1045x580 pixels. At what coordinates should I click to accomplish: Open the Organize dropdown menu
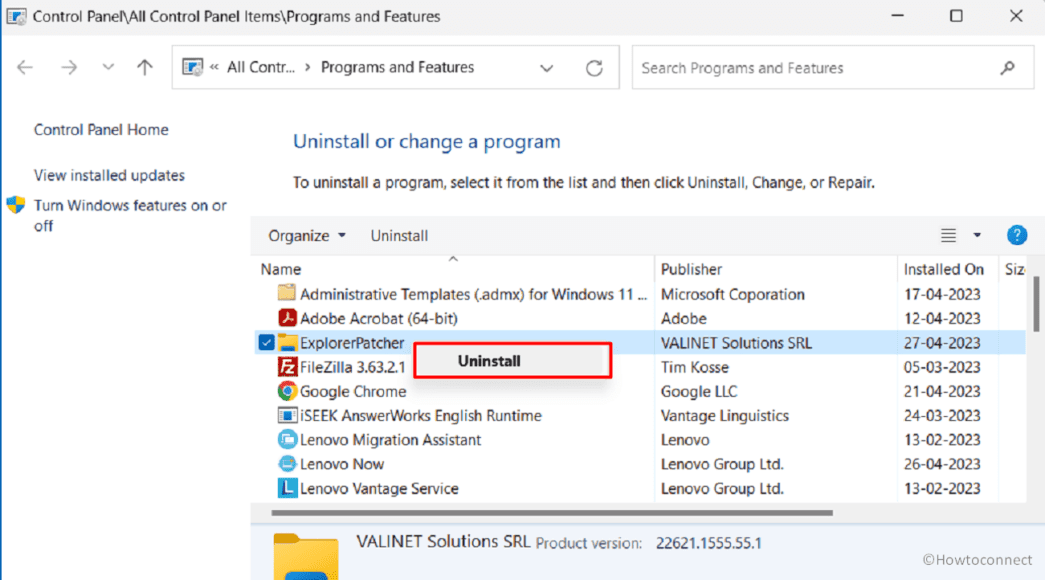click(306, 235)
